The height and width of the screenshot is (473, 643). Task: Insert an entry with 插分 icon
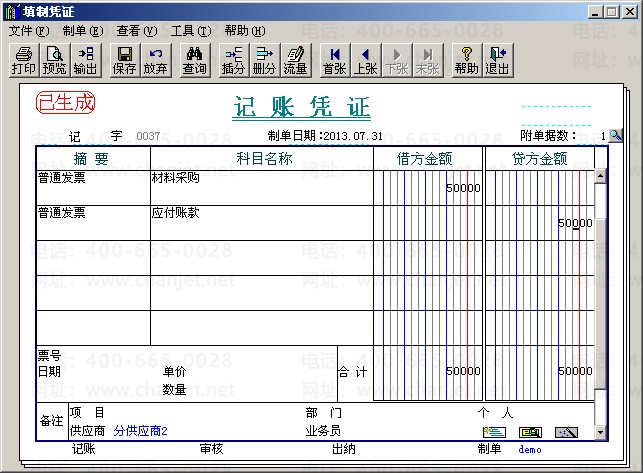233,61
